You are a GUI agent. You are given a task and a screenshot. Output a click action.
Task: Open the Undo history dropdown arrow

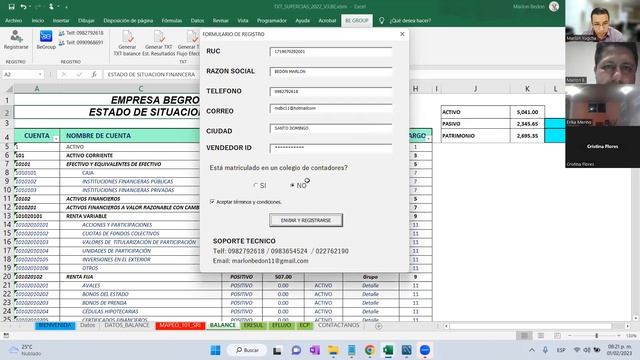pos(30,7)
